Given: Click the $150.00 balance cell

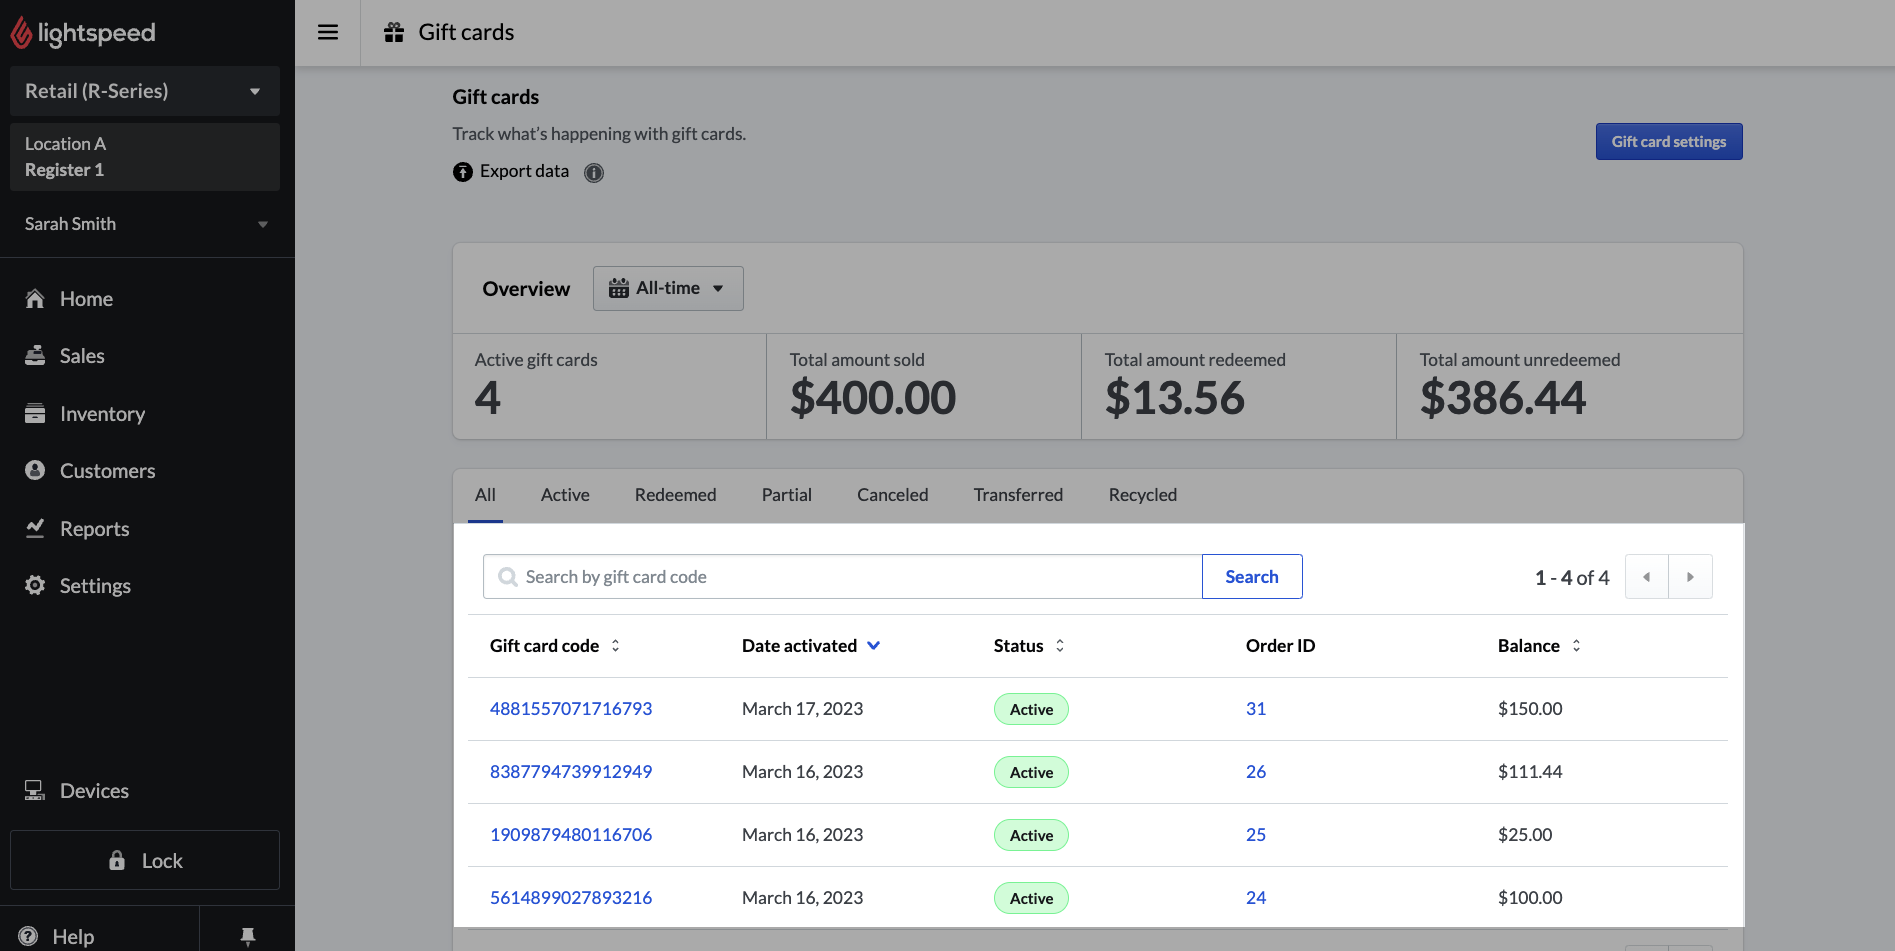Looking at the screenshot, I should (x=1530, y=709).
